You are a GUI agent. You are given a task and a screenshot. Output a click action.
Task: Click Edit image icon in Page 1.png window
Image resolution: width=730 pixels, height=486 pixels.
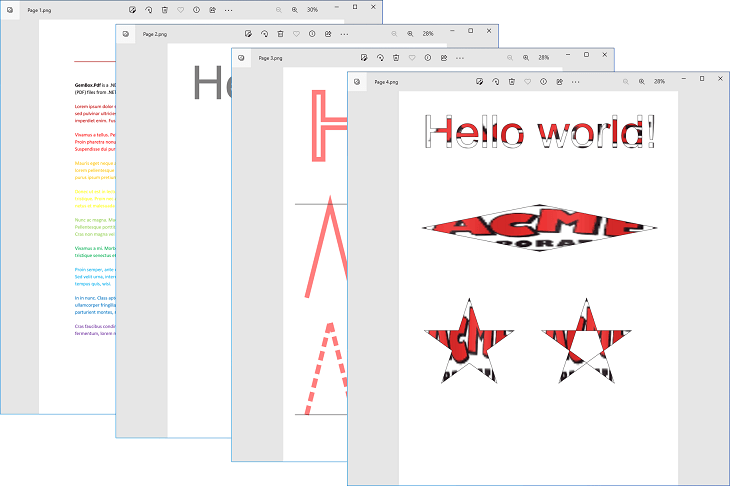coord(133,9)
